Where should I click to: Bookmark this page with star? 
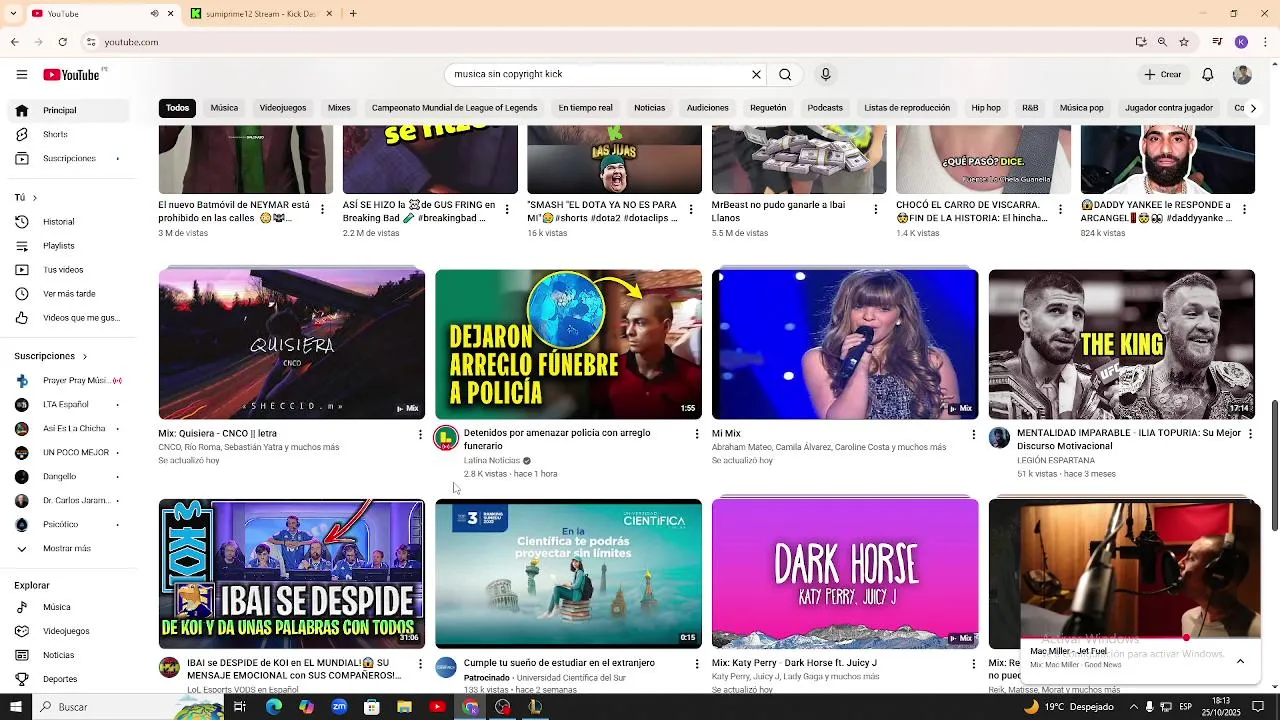pos(1184,42)
